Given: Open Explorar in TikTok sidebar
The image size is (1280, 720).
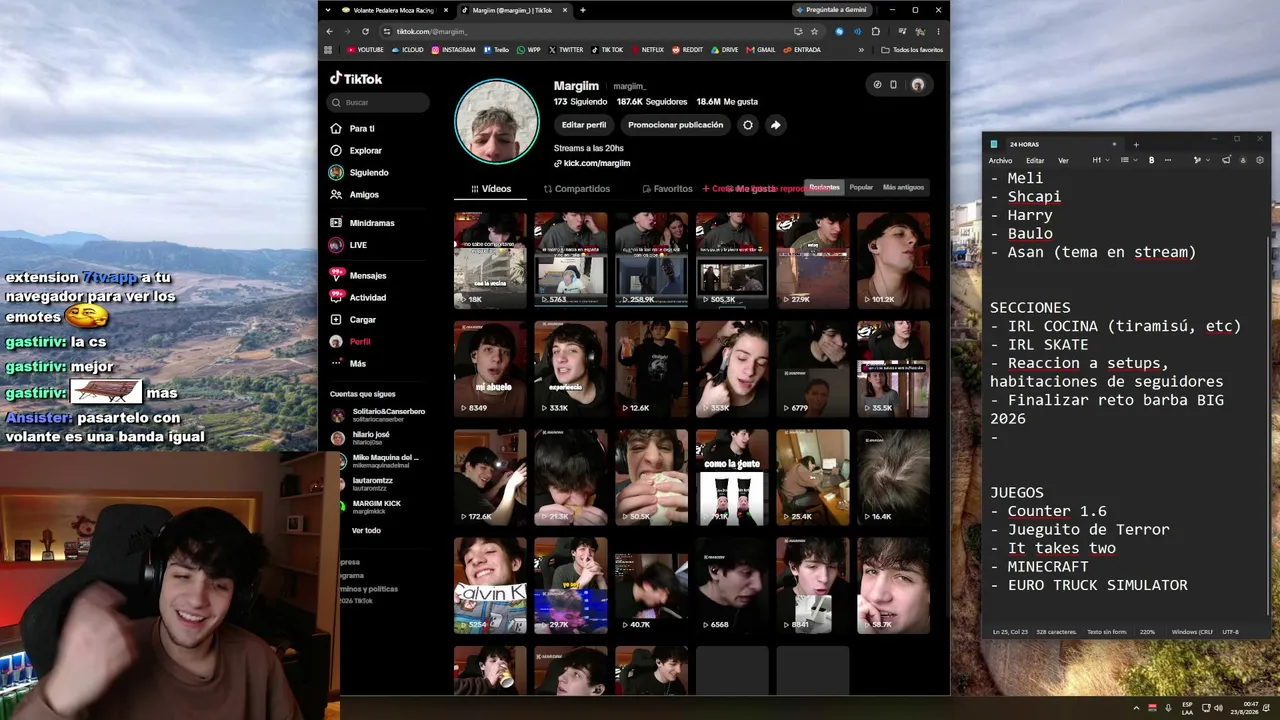Looking at the screenshot, I should click(x=365, y=150).
